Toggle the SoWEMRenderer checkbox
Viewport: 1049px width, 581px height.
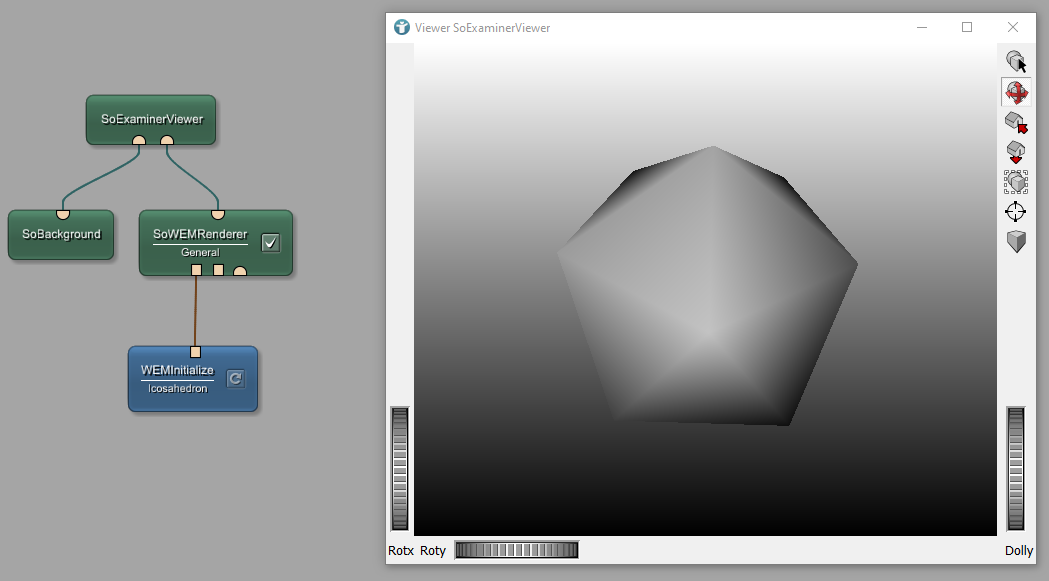pyautogui.click(x=270, y=242)
